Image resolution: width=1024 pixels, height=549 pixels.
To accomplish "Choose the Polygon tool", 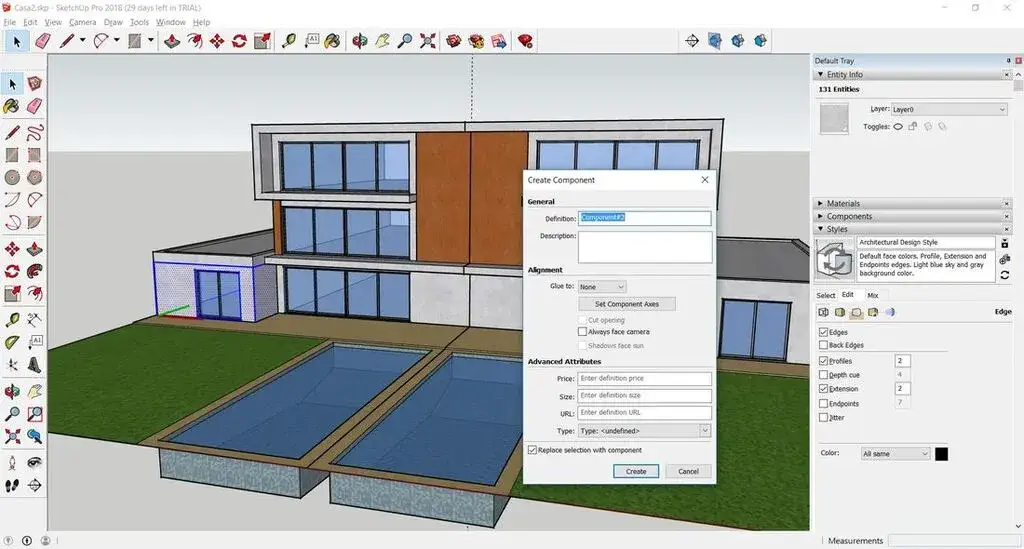I will coord(35,177).
